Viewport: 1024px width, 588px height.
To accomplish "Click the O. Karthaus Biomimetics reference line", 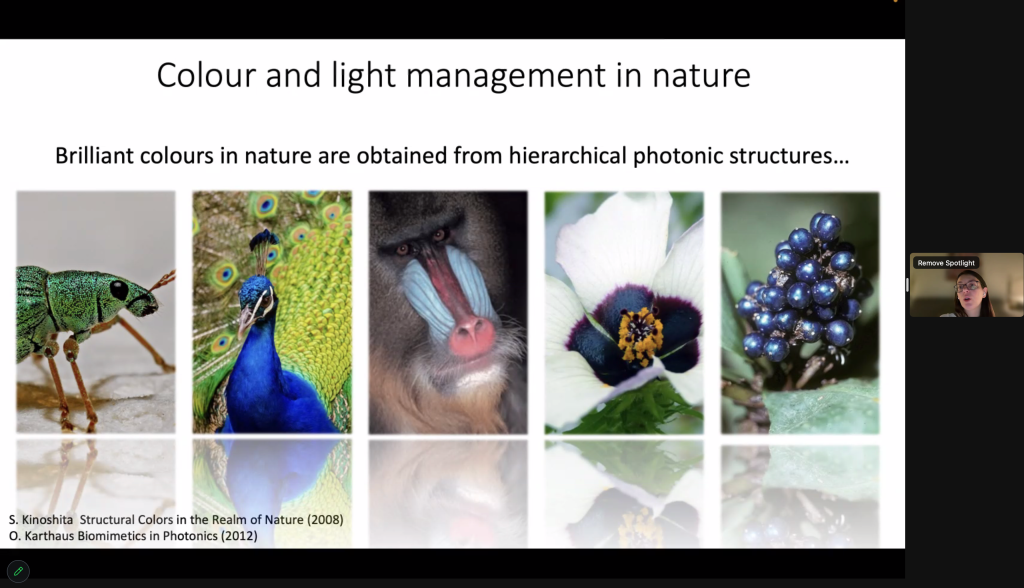I will 133,536.
